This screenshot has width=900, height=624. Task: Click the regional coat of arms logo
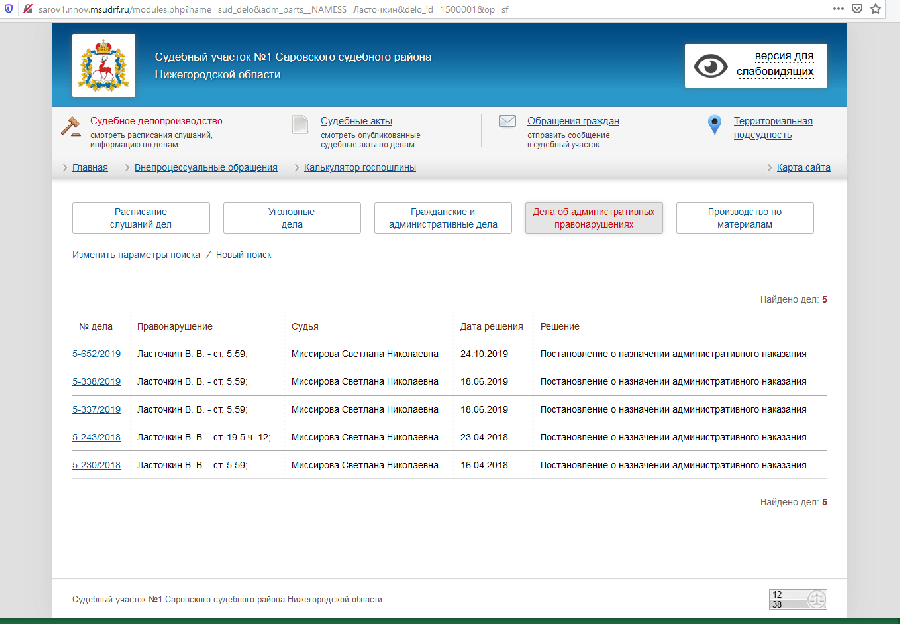click(104, 66)
